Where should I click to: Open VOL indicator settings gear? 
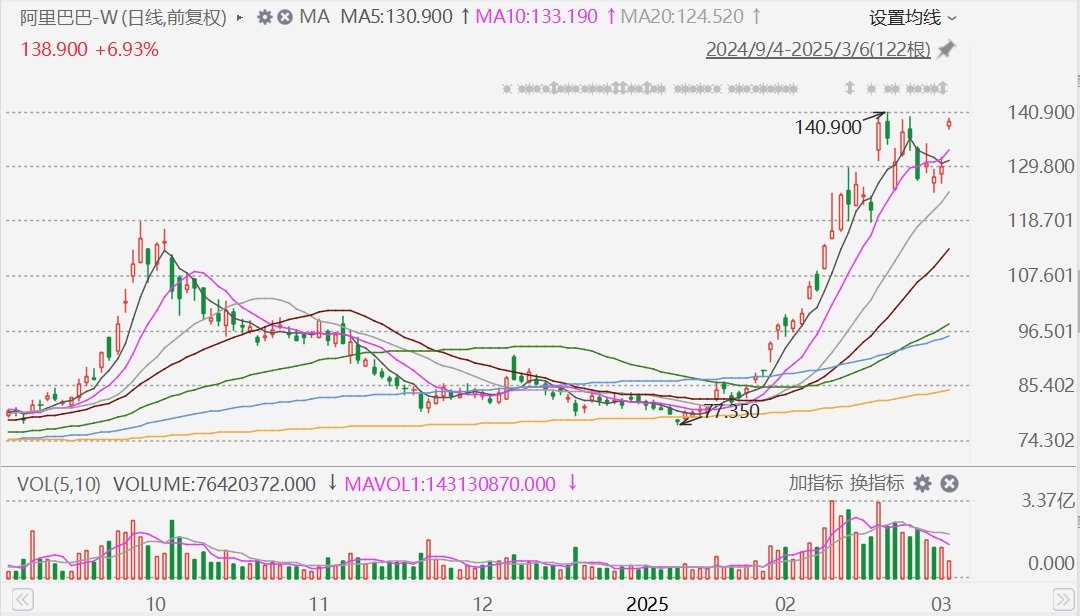(922, 484)
